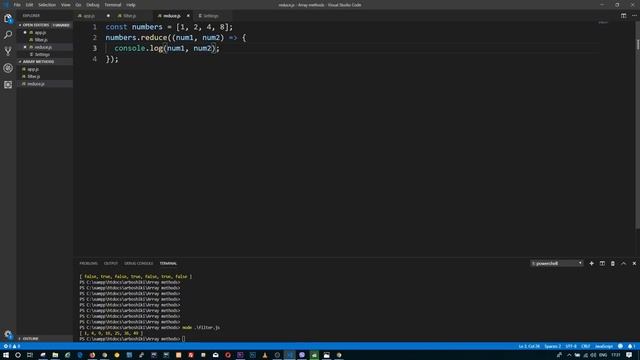This screenshot has height=360, width=640.
Task: Split the terminal panel
Action: (602, 263)
